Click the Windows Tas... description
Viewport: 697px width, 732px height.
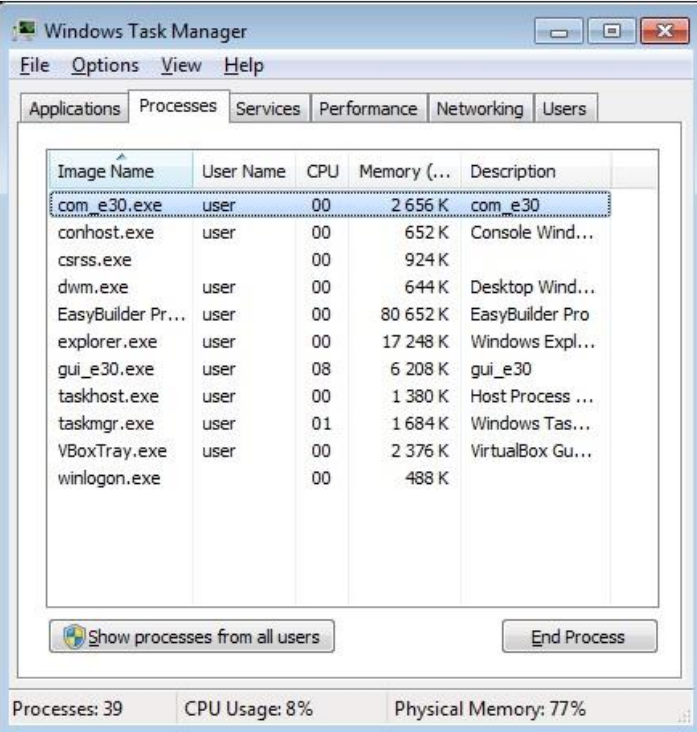coord(530,423)
